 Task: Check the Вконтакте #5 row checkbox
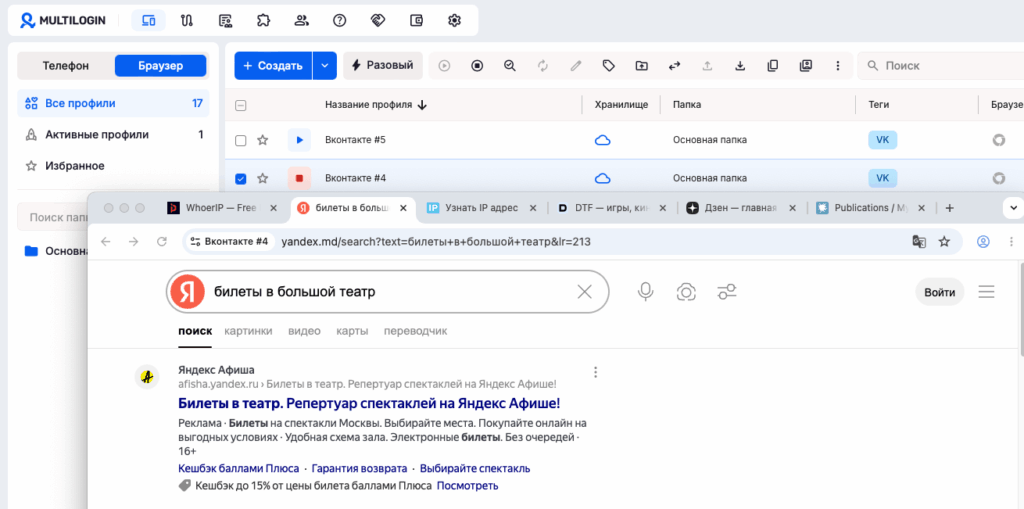point(240,140)
